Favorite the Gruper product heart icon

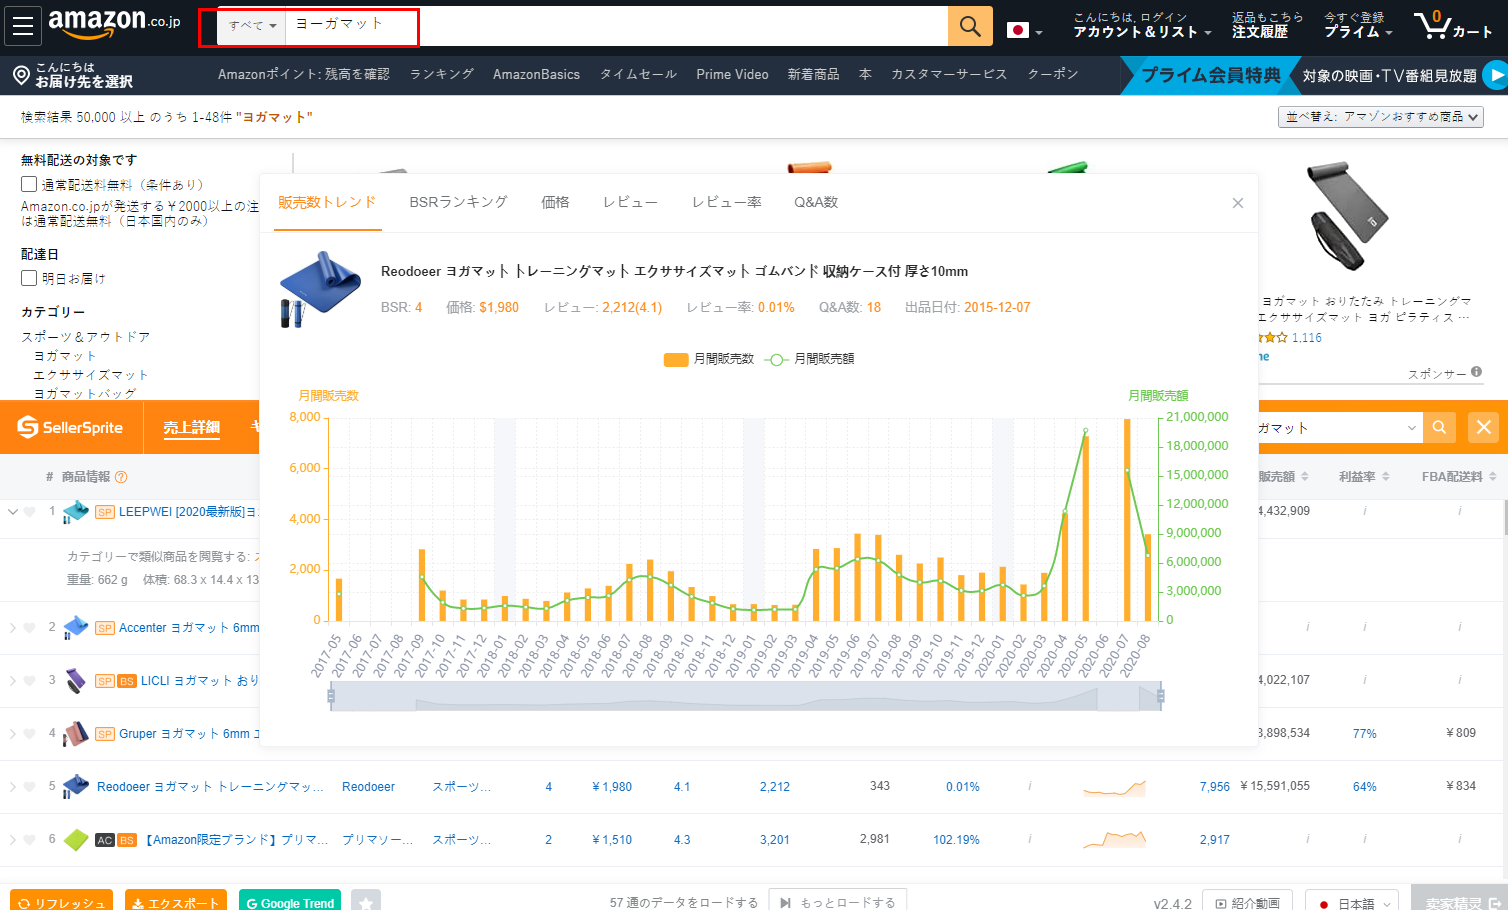click(29, 734)
